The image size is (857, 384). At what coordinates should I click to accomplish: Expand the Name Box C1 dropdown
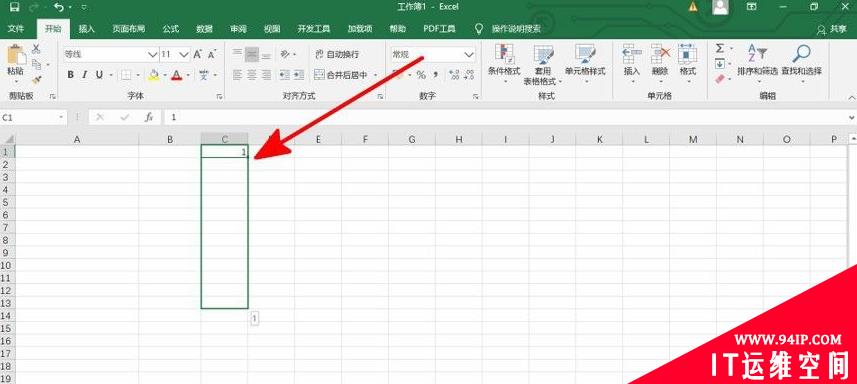(61, 117)
